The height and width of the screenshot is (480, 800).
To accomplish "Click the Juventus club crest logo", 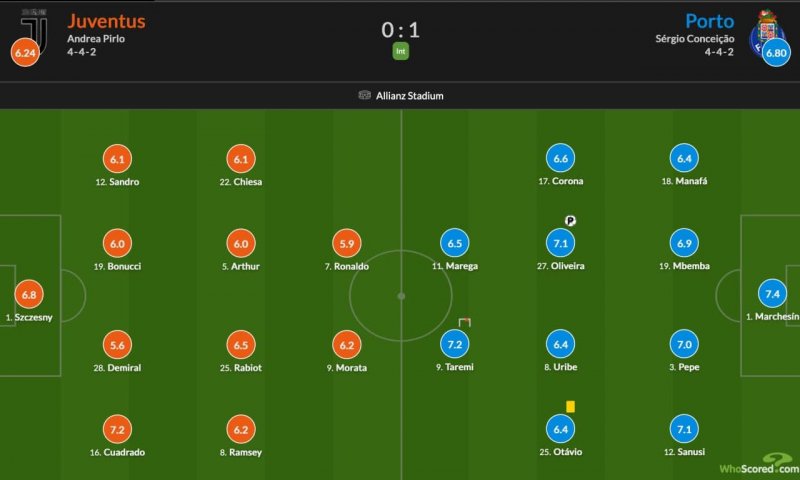I will click(35, 28).
